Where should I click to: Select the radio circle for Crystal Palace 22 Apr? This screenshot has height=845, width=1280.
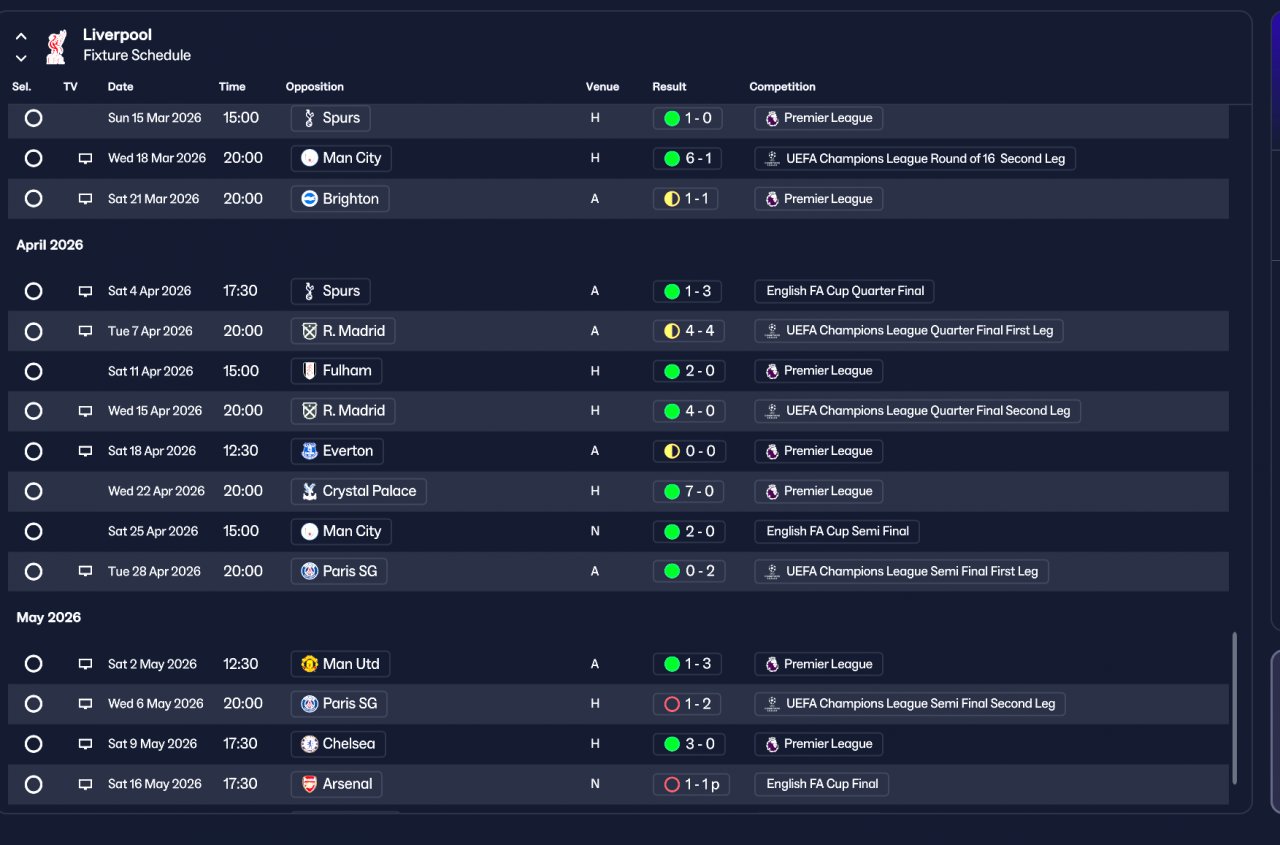tap(33, 491)
